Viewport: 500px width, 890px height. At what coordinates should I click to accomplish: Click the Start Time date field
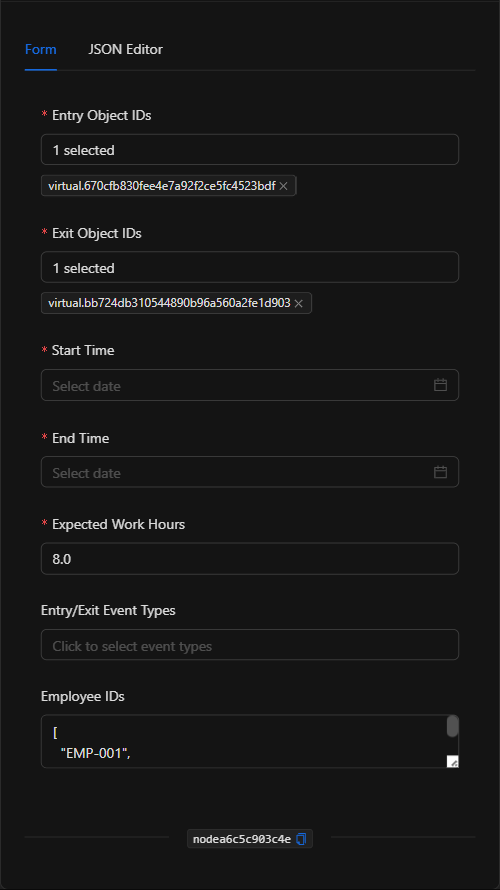click(250, 385)
